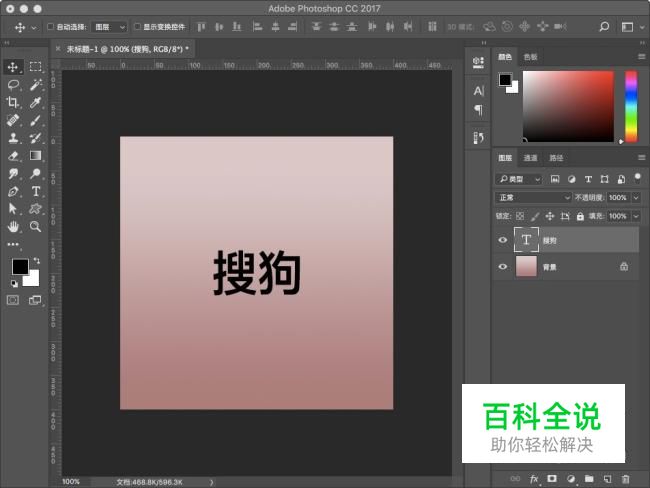Expand the 不透明度 opacity dropdown arrow
Screen dimensions: 650x488
[x=634, y=197]
